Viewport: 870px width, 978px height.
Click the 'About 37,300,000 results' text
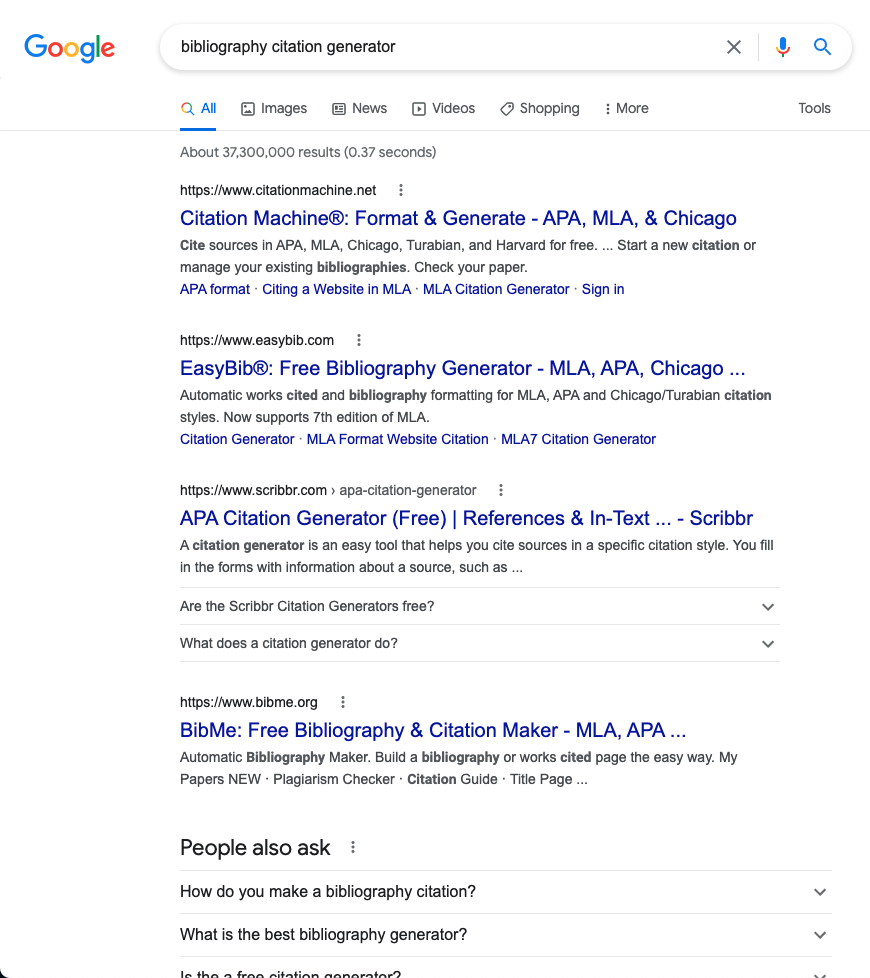308,152
